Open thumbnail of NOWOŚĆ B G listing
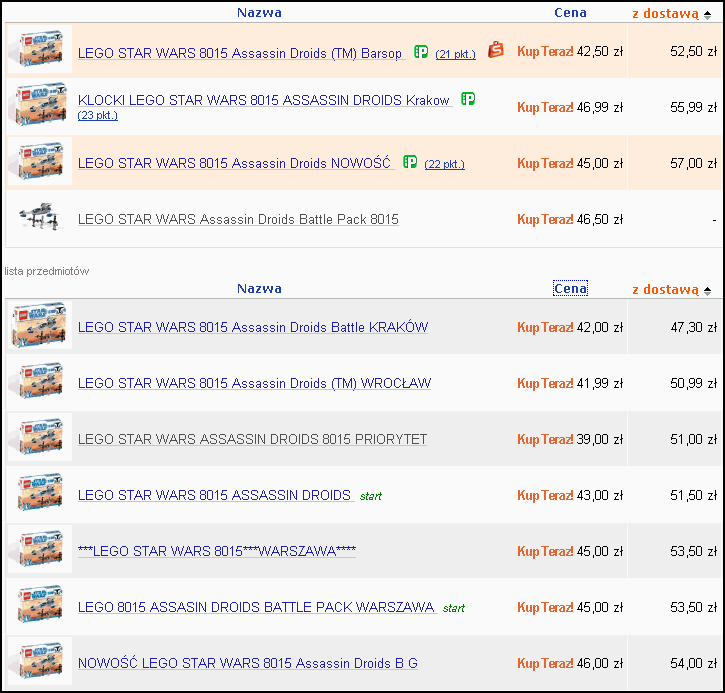Image resolution: width=725 pixels, height=693 pixels. pos(40,661)
